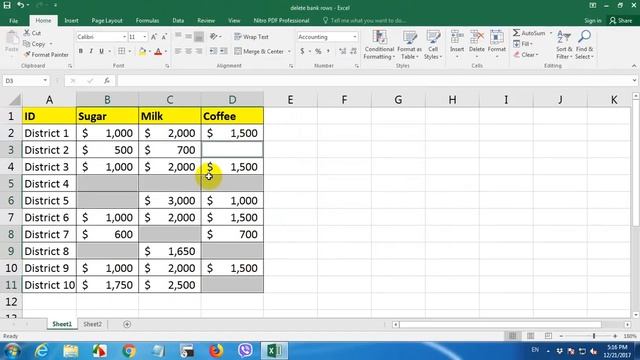Image resolution: width=640 pixels, height=360 pixels.
Task: Click Merge & Center button
Action: (x=260, y=51)
